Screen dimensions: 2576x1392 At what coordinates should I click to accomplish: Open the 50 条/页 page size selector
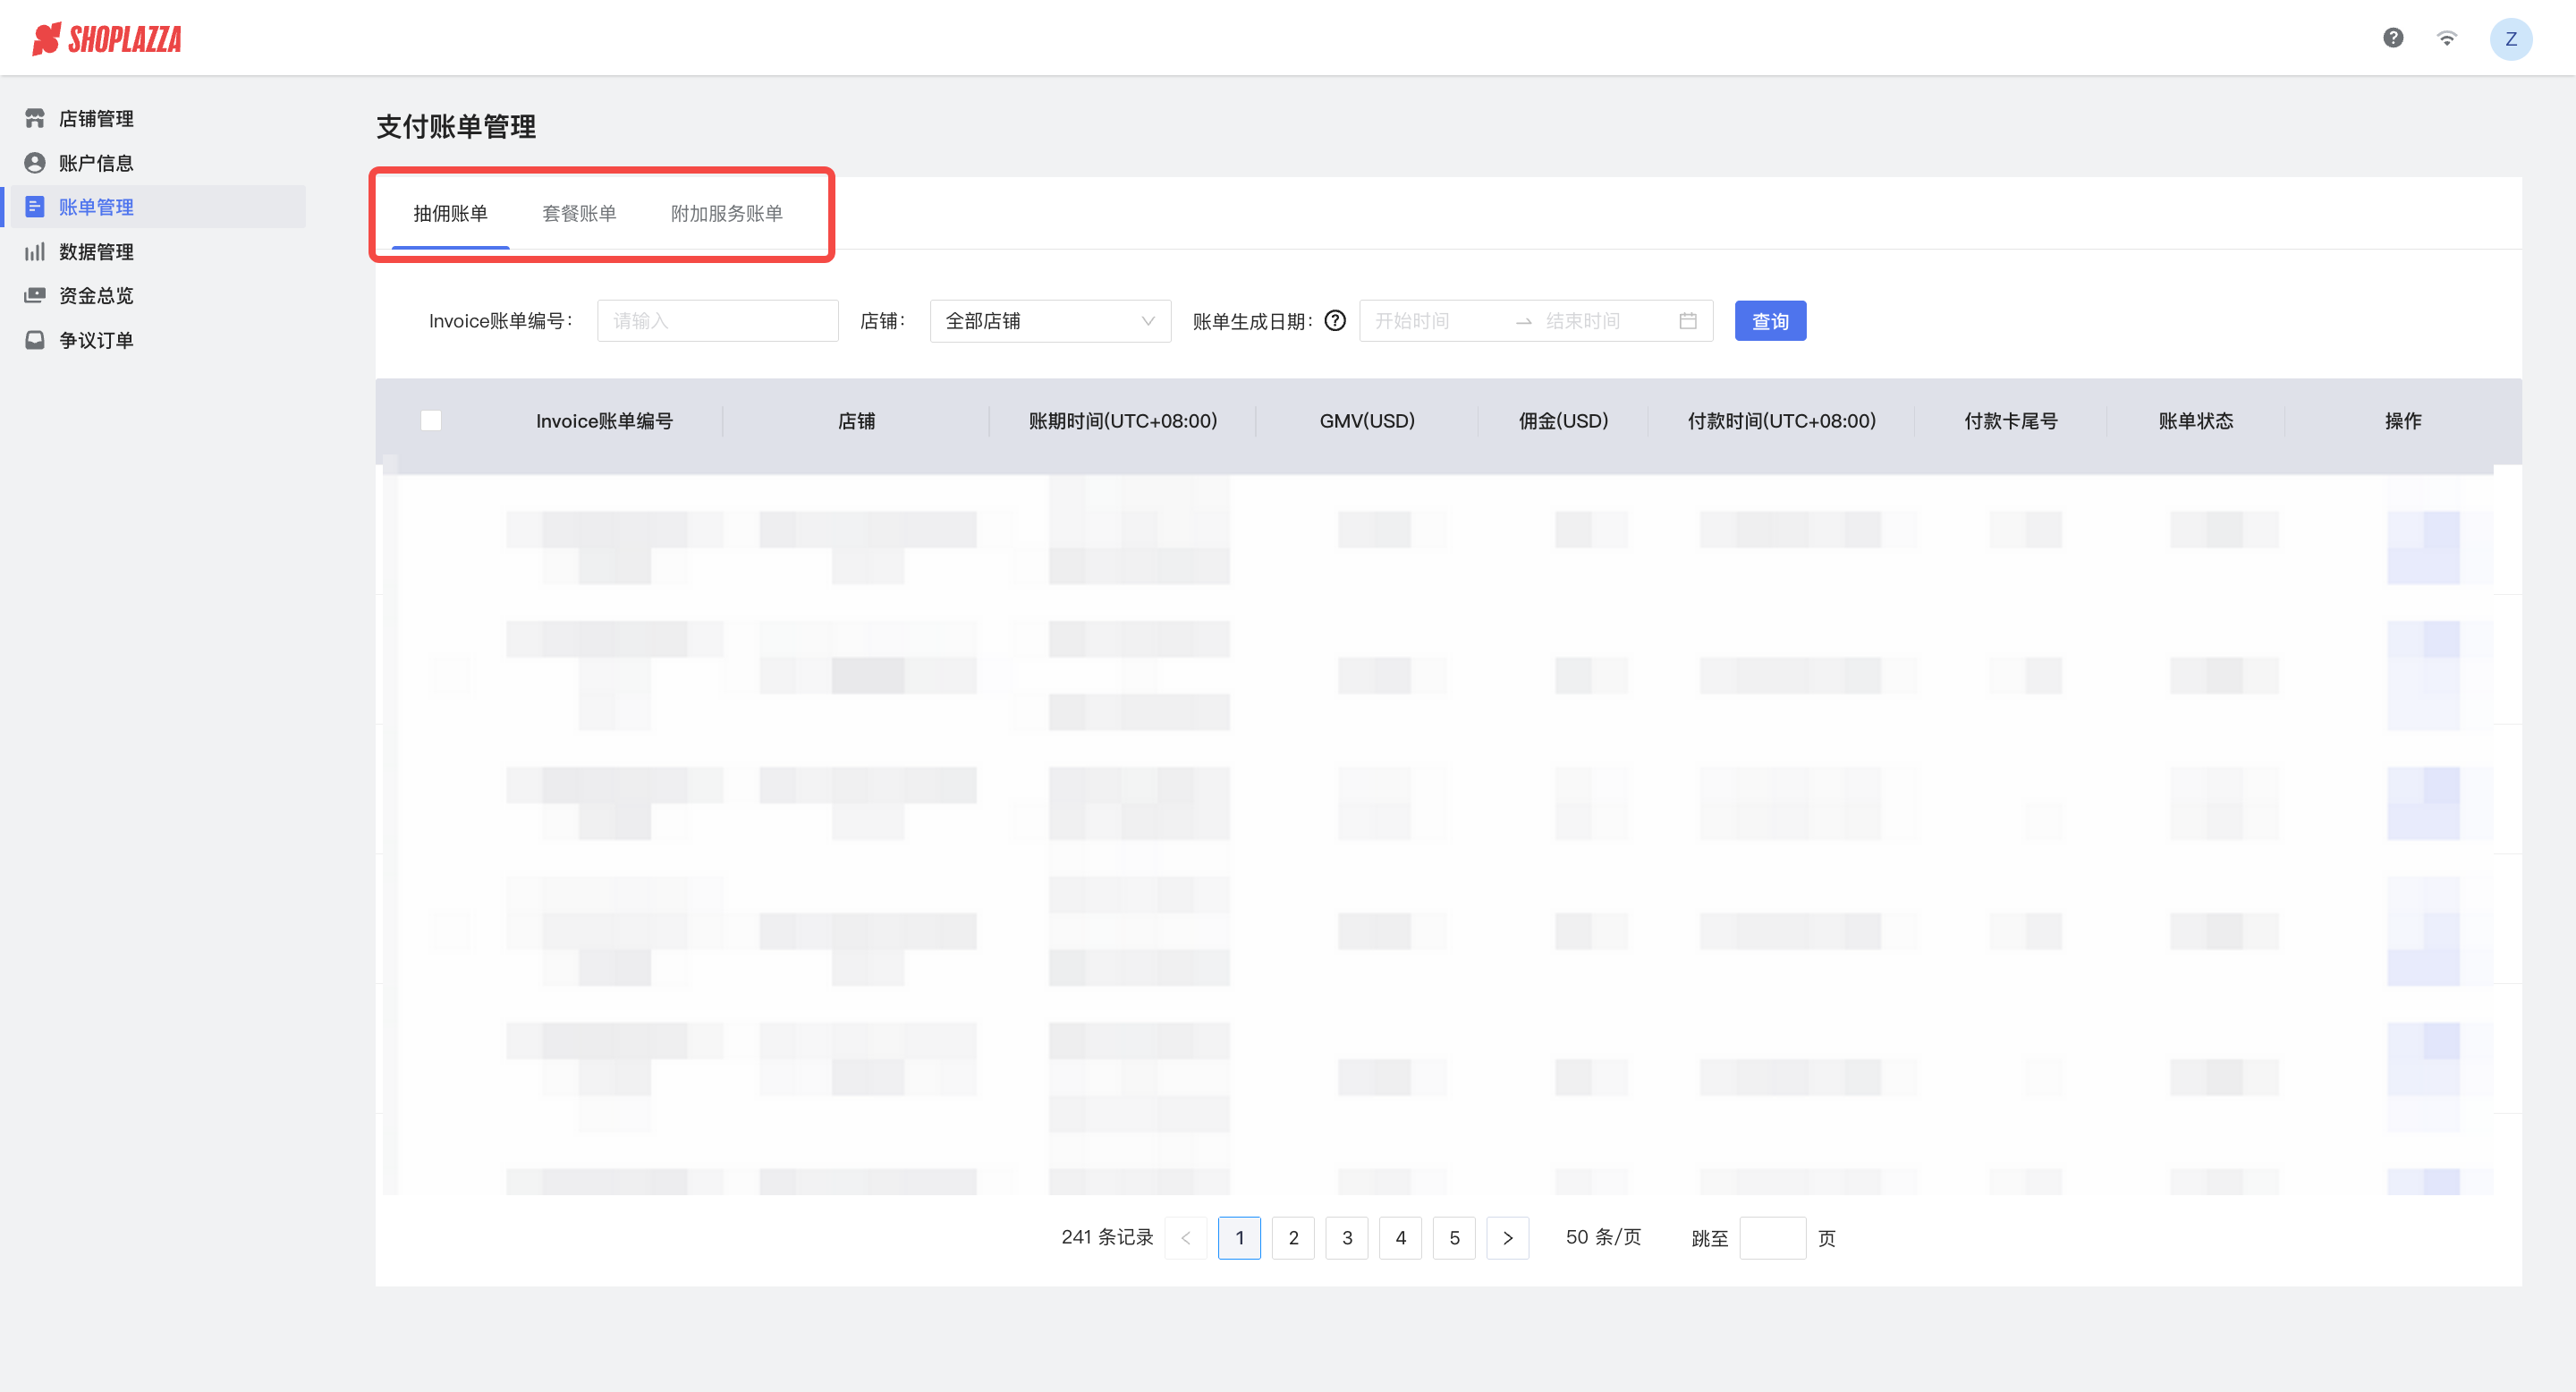(x=1603, y=1238)
